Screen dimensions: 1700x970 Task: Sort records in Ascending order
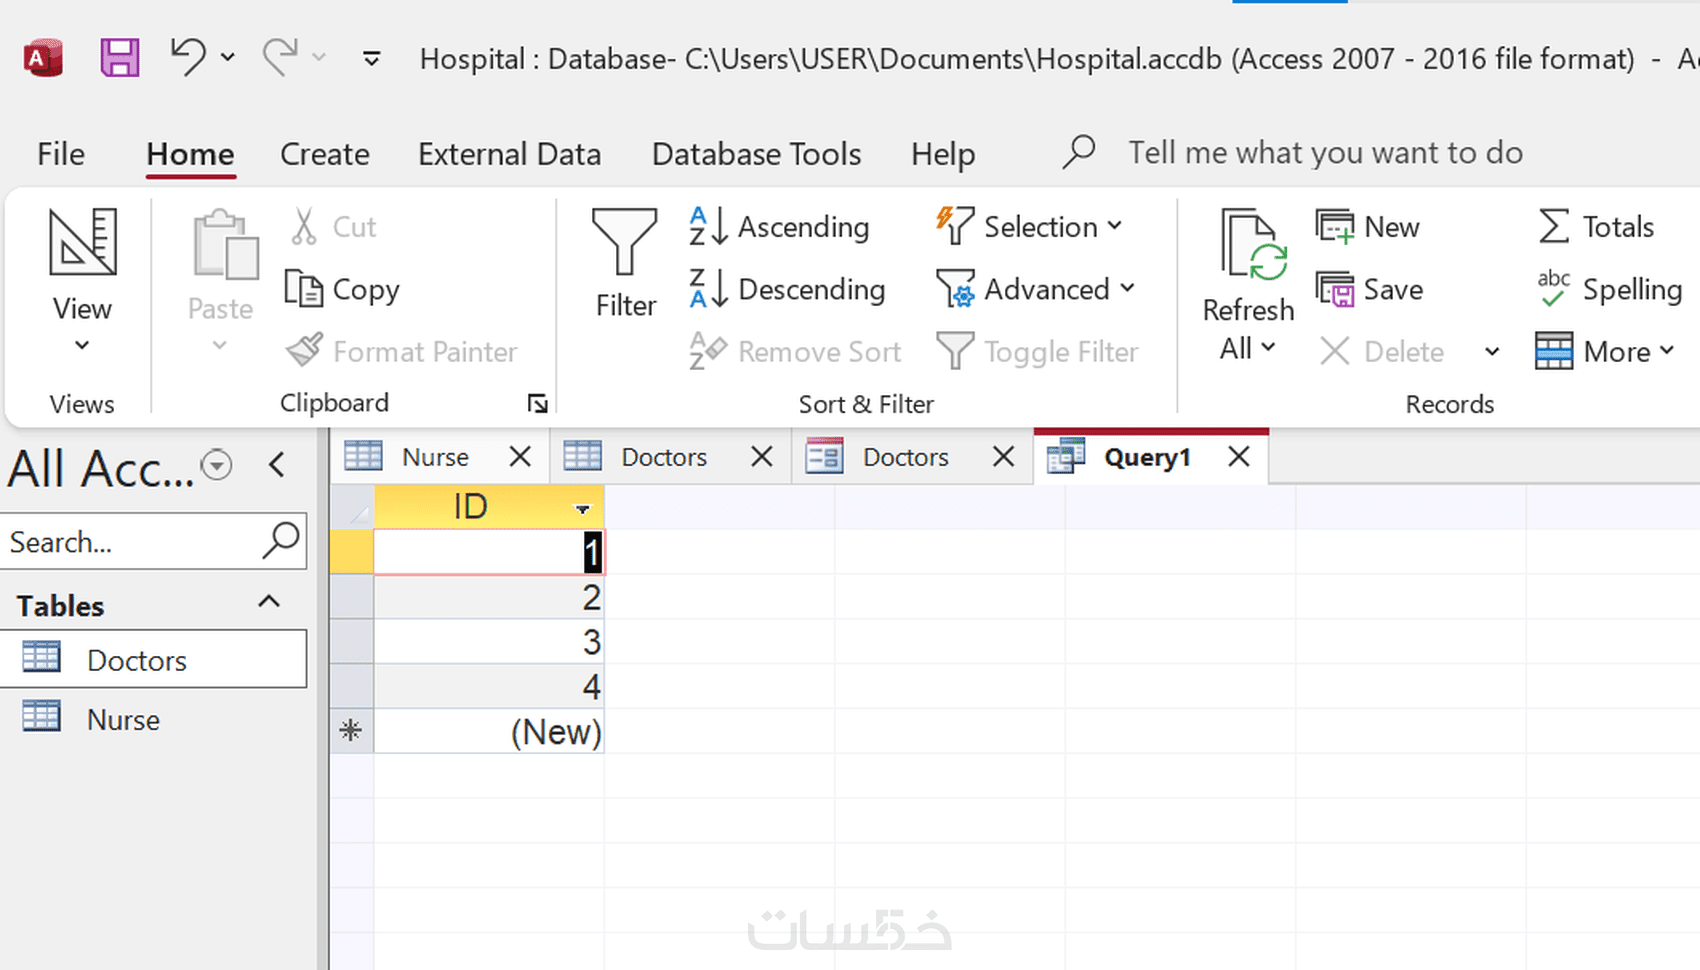pyautogui.click(x=780, y=227)
